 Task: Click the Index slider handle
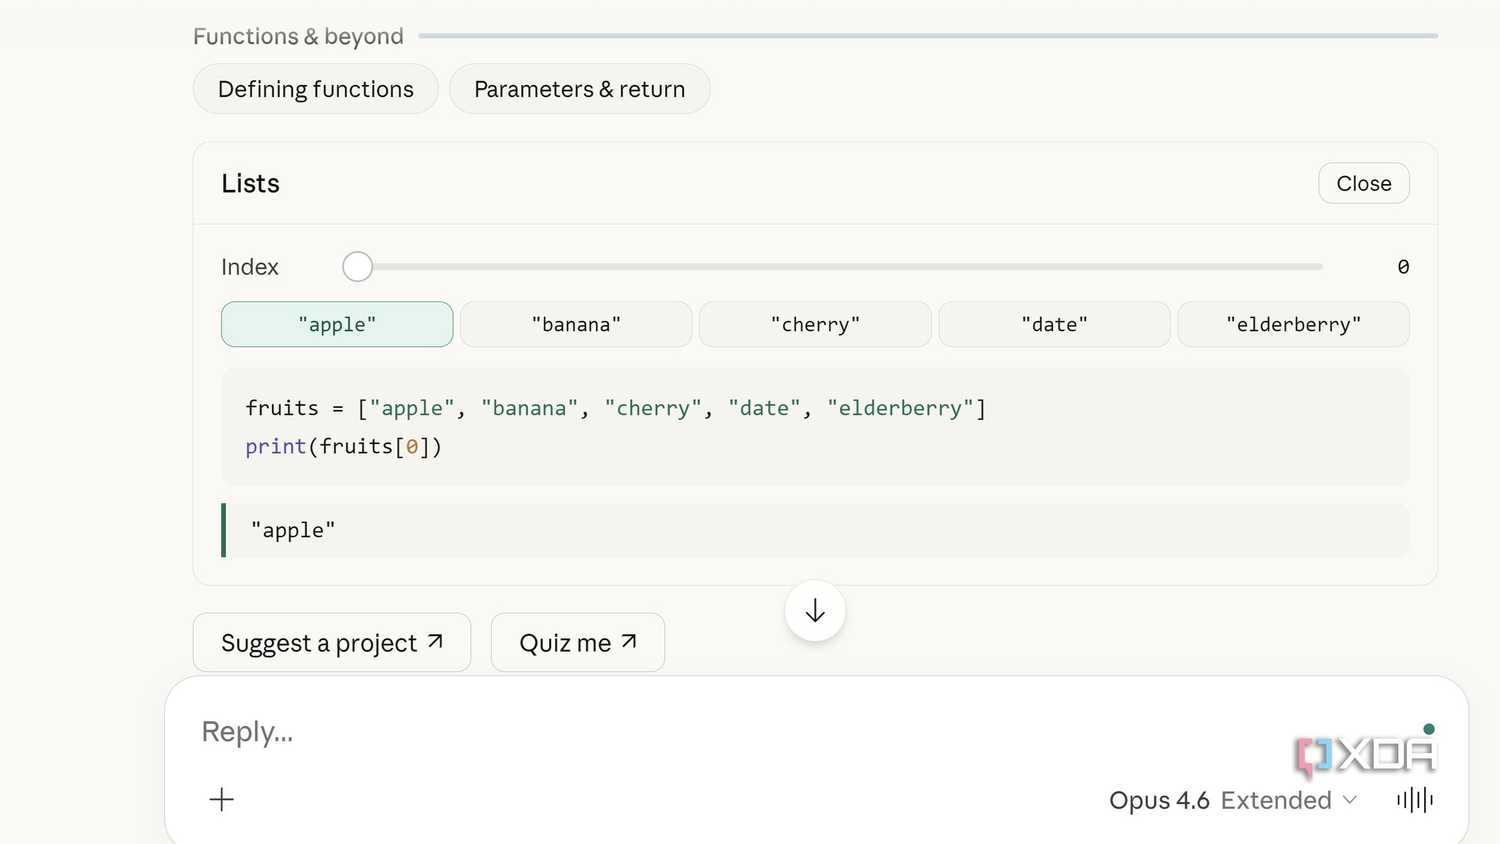357,267
